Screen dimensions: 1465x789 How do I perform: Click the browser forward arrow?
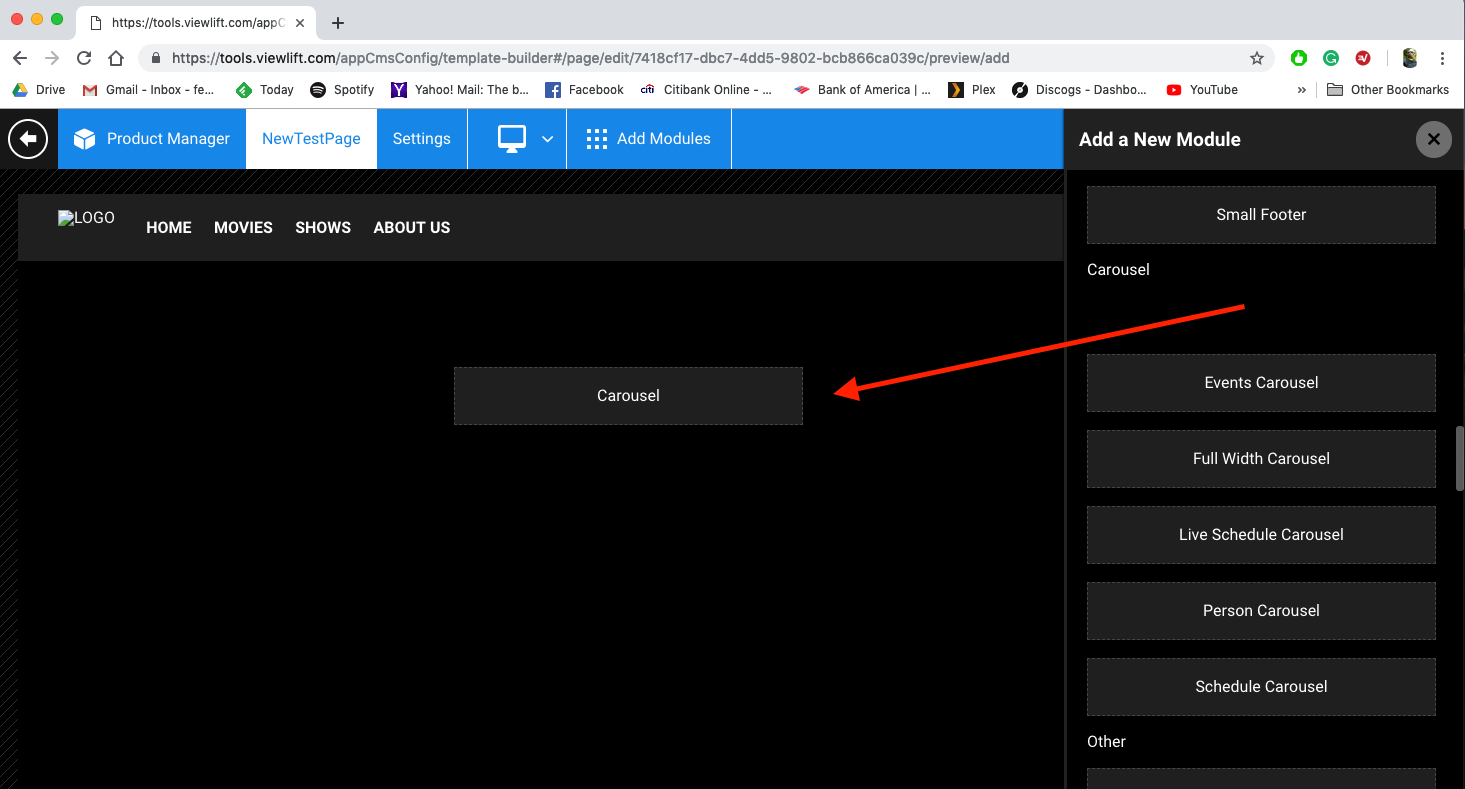[52, 58]
